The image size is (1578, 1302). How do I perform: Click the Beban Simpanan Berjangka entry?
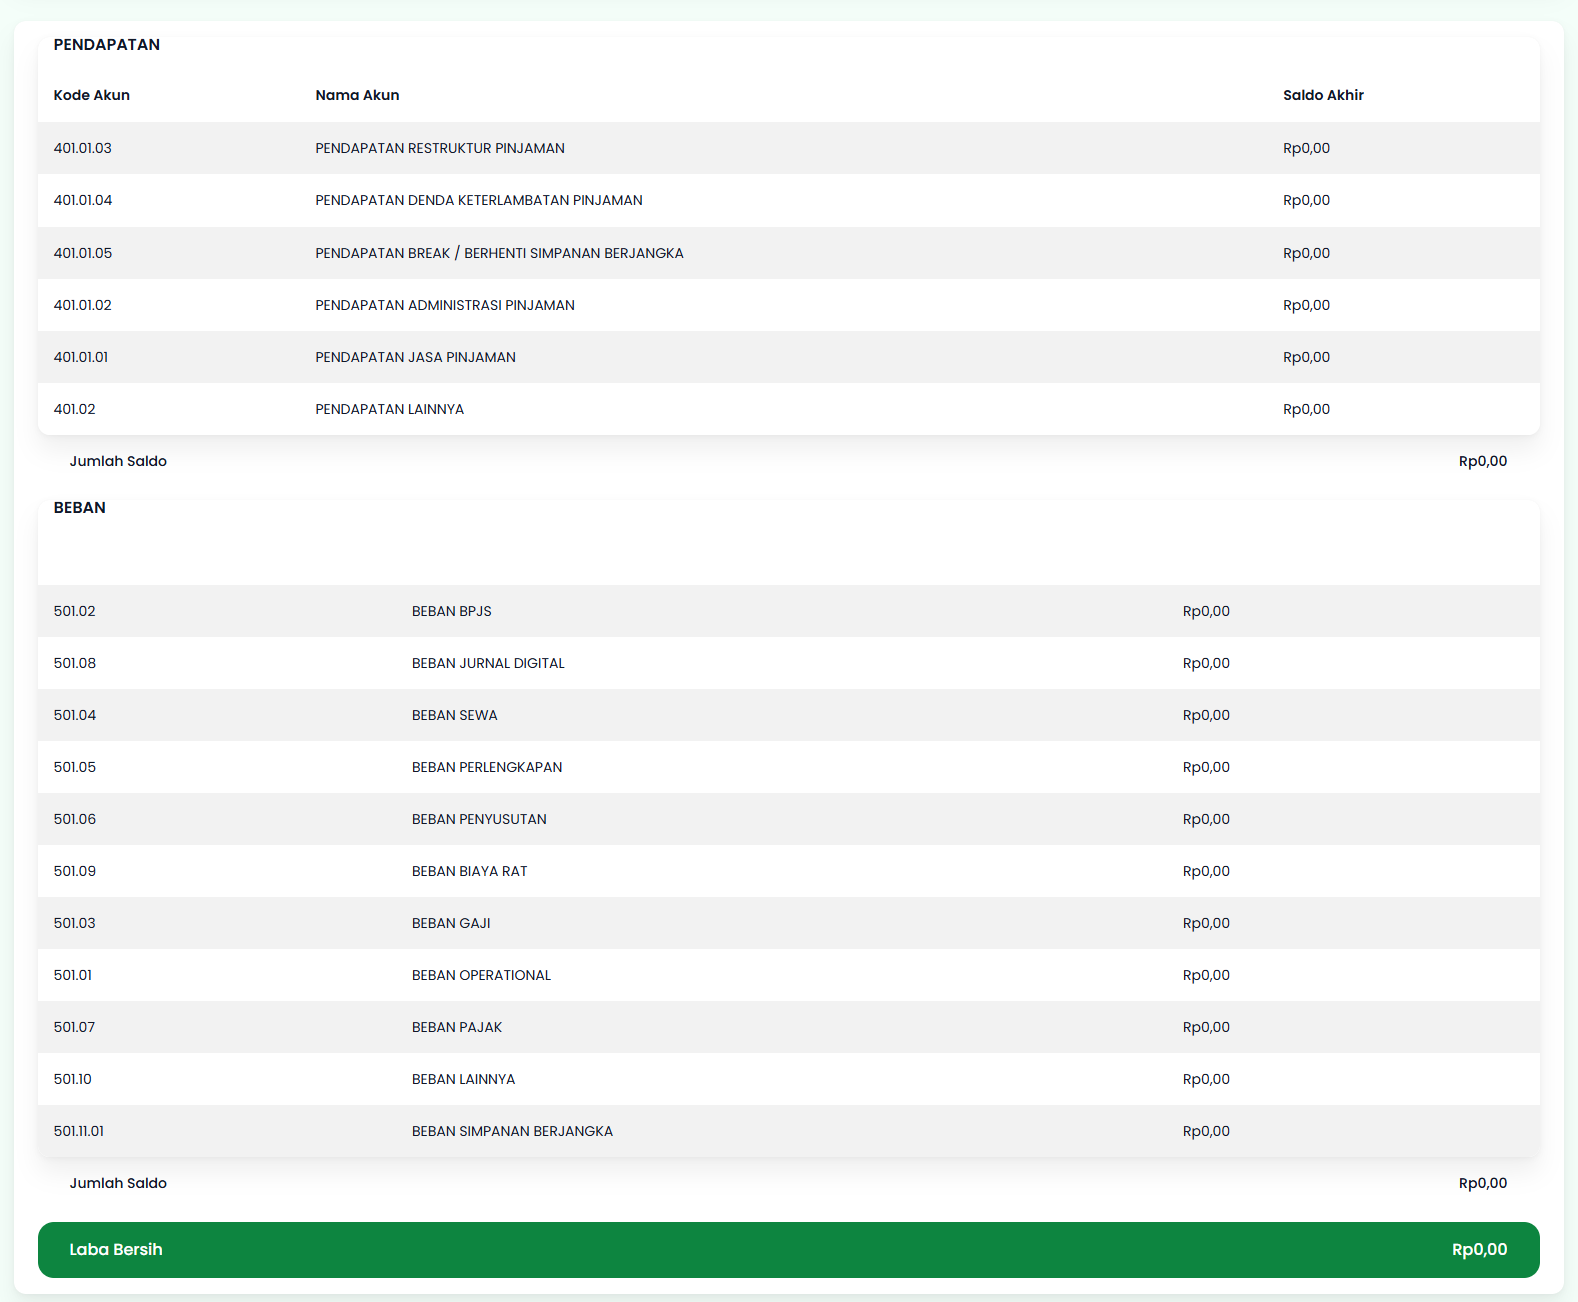point(512,1131)
